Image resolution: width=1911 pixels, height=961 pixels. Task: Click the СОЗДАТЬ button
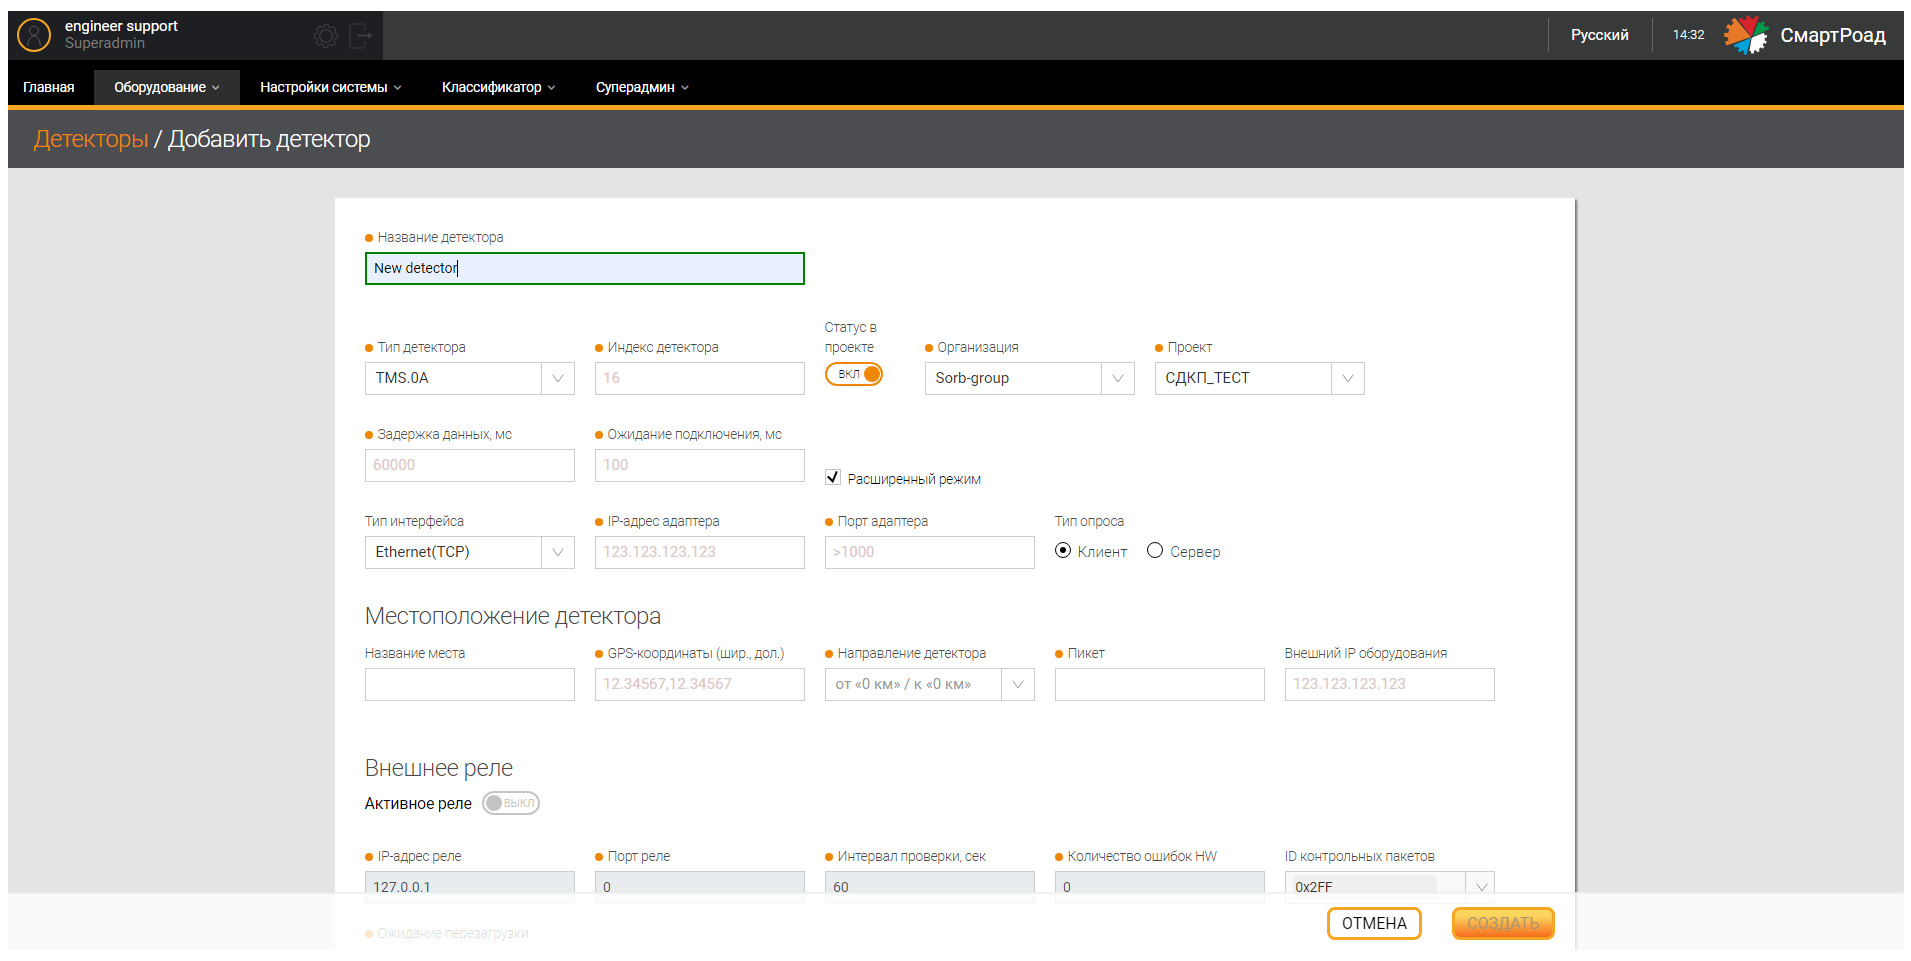click(1503, 923)
